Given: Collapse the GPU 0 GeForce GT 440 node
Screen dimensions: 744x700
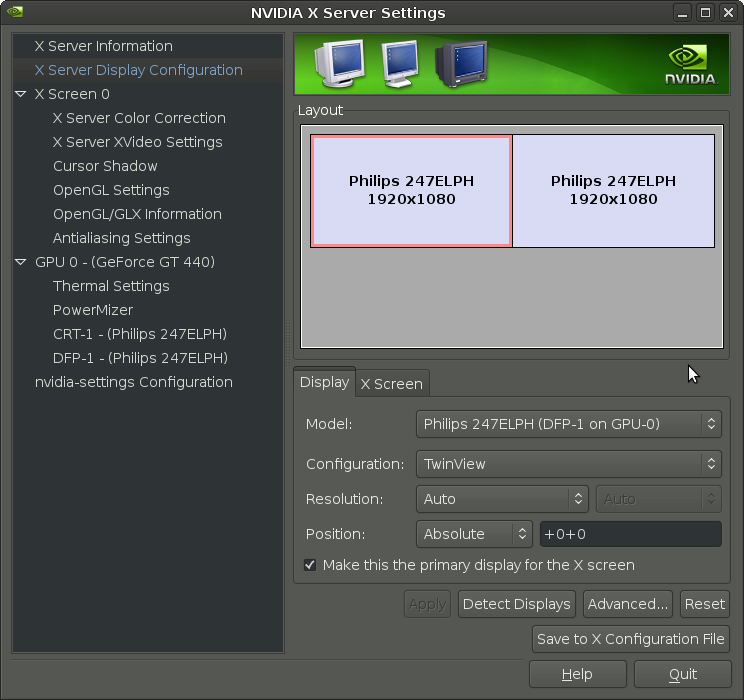Looking at the screenshot, I should (x=21, y=262).
